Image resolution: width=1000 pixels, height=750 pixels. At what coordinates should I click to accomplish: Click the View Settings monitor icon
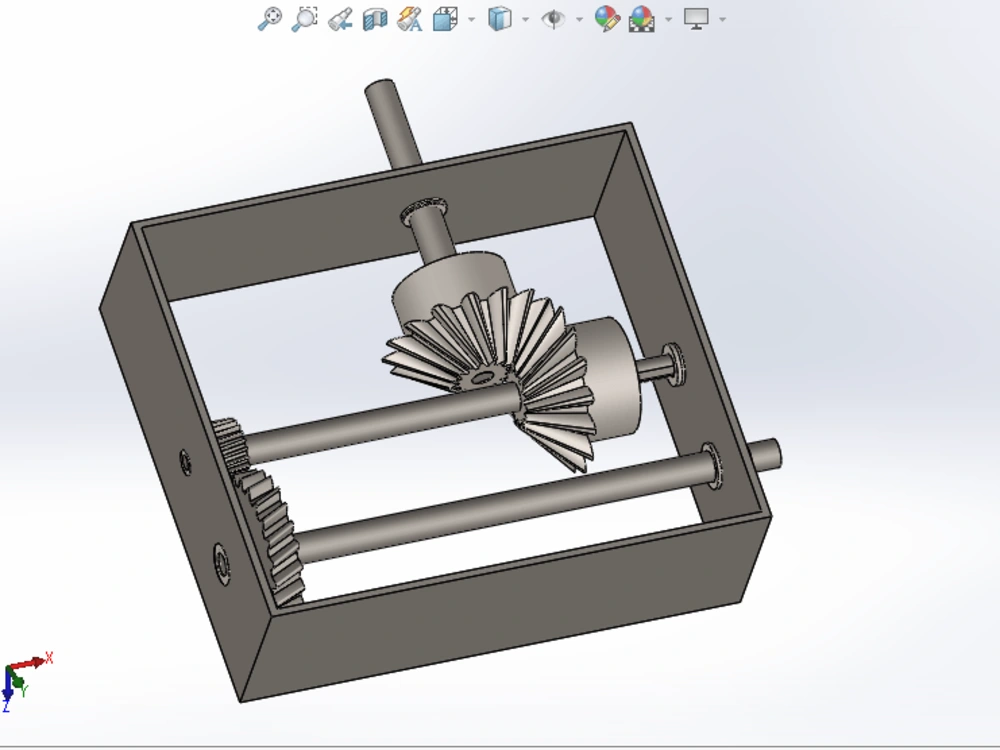[x=696, y=18]
